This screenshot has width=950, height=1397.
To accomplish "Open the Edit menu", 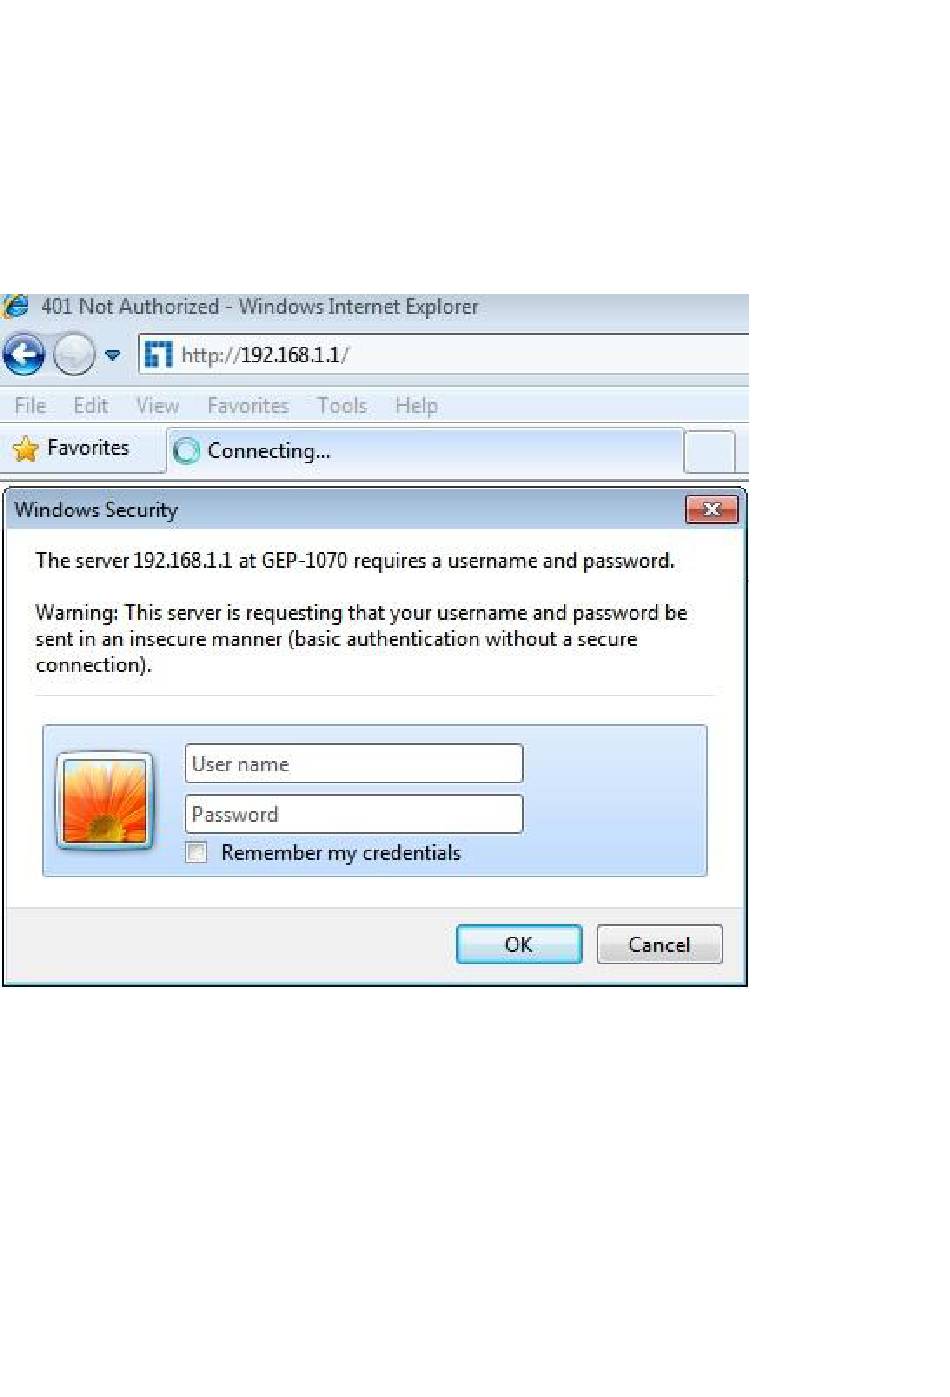I will pyautogui.click(x=90, y=405).
